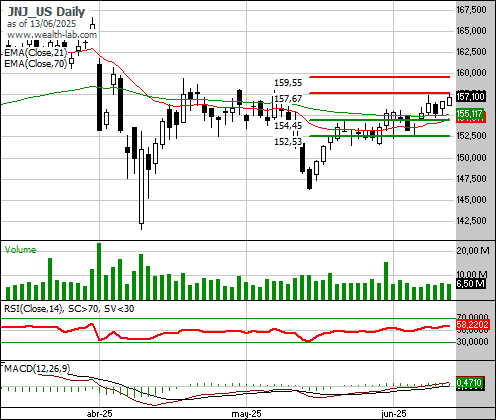Select the MACD(12,26,9) indicator label
Image resolution: width=496 pixels, height=420 pixels.
37,368
